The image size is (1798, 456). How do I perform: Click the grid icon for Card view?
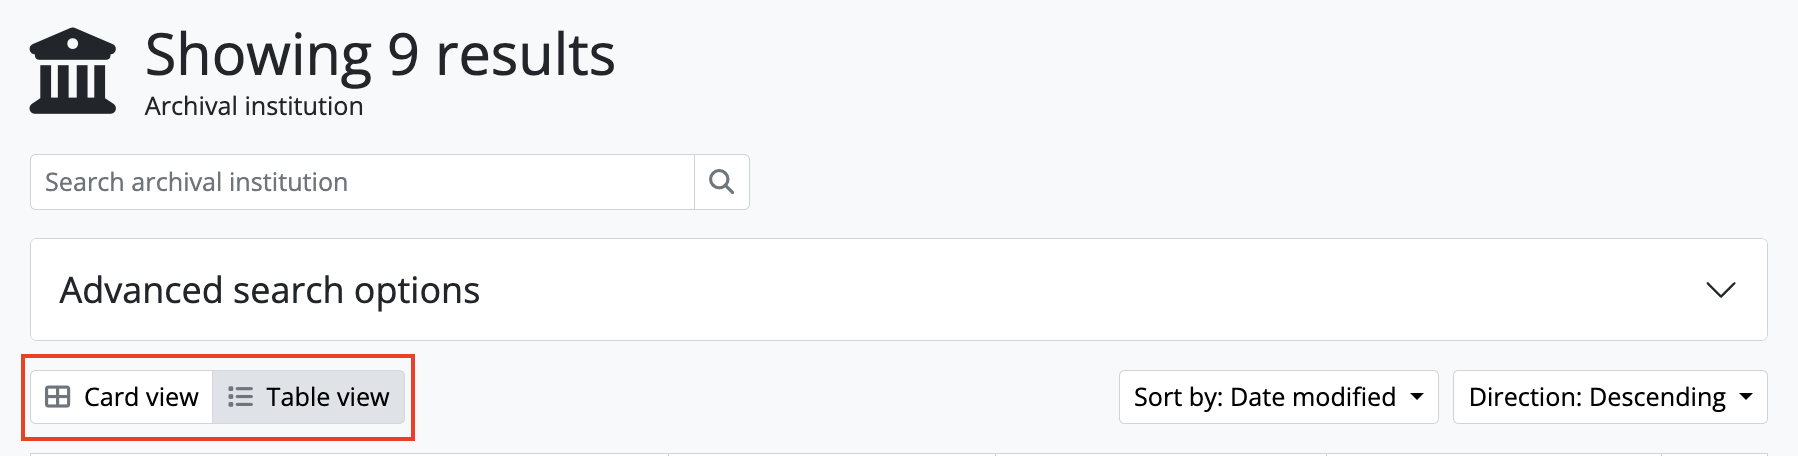tap(58, 397)
